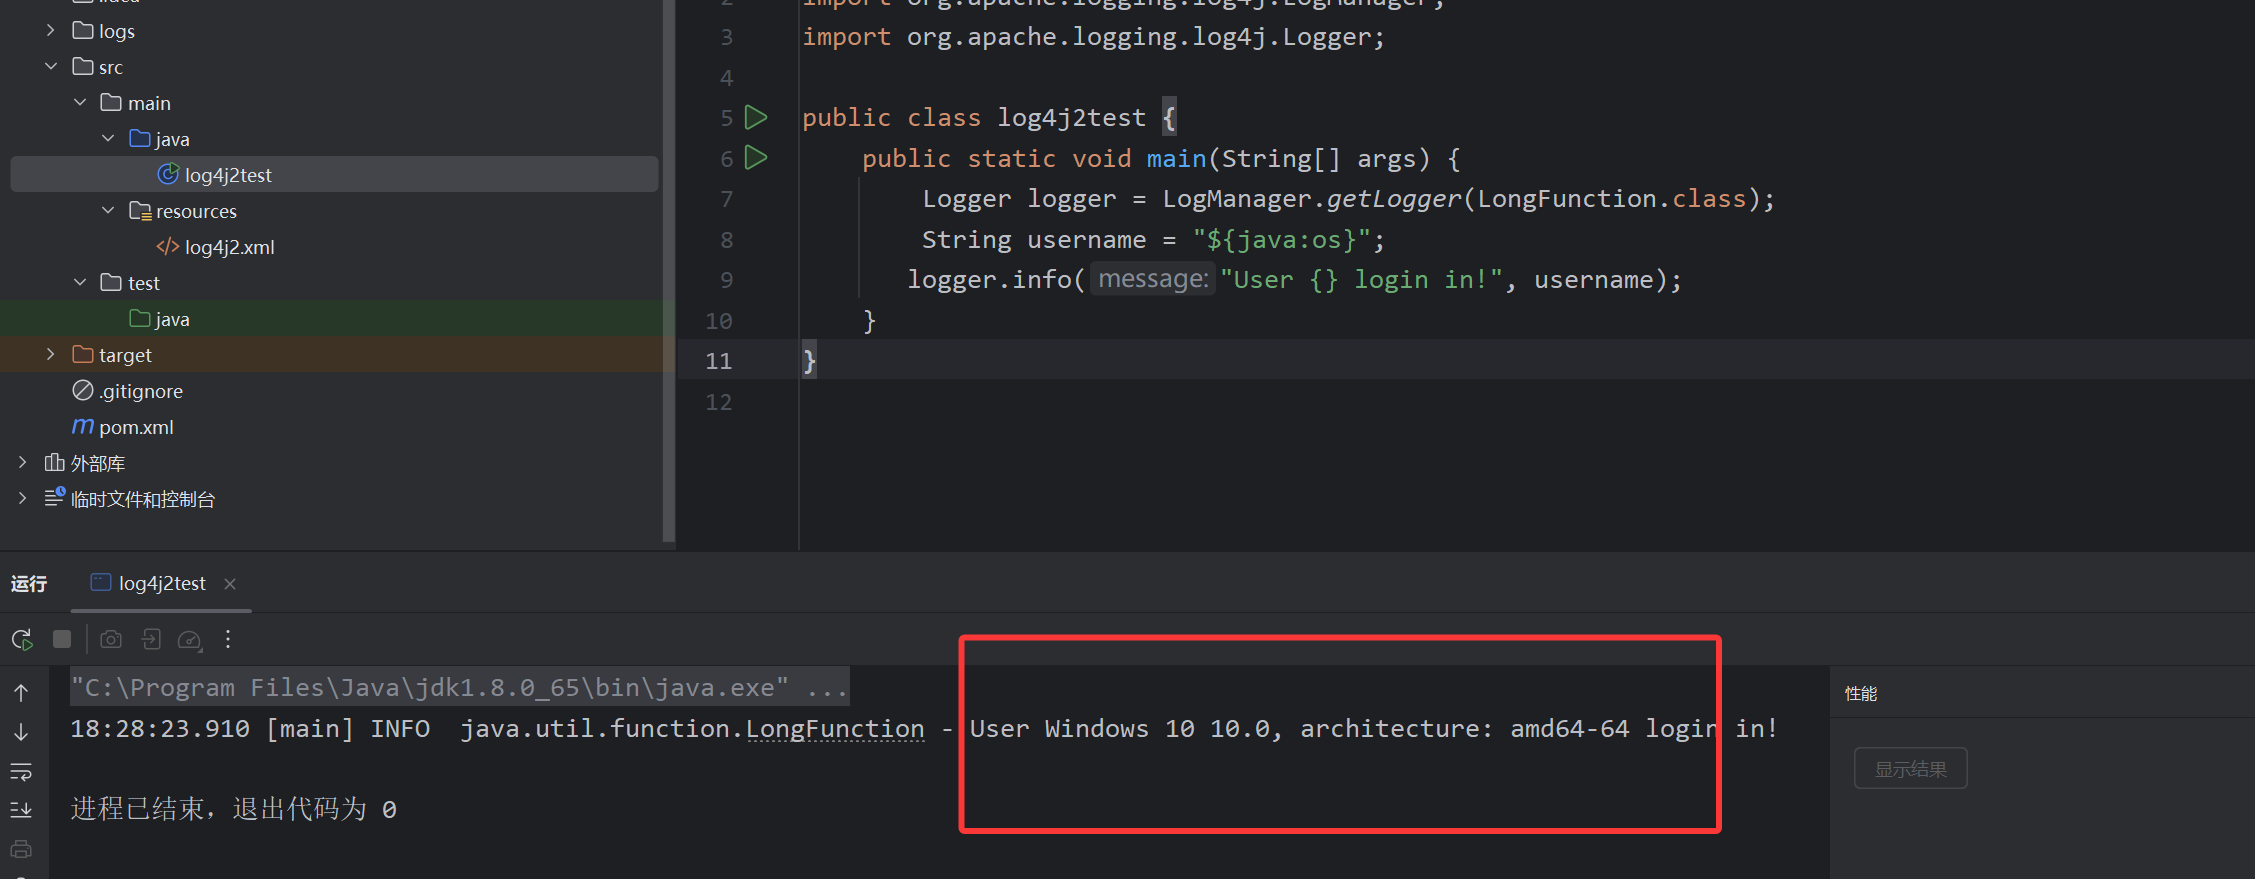The image size is (2255, 879).
Task: Open the profiler speedometer icon
Action: pos(189,640)
